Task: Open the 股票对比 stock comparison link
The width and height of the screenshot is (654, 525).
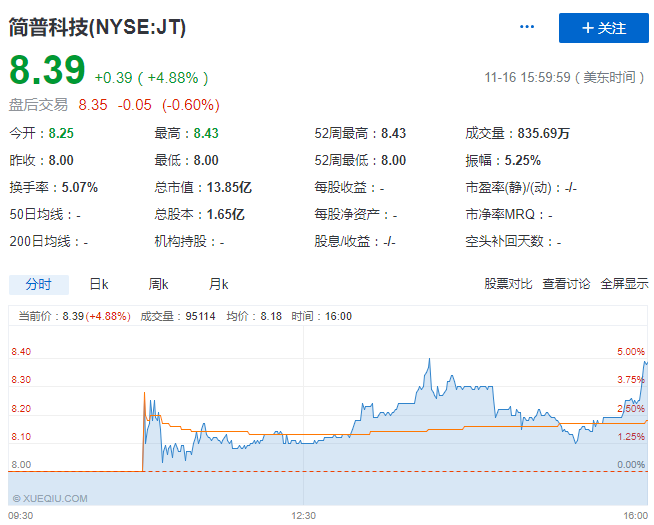Action: (x=508, y=284)
